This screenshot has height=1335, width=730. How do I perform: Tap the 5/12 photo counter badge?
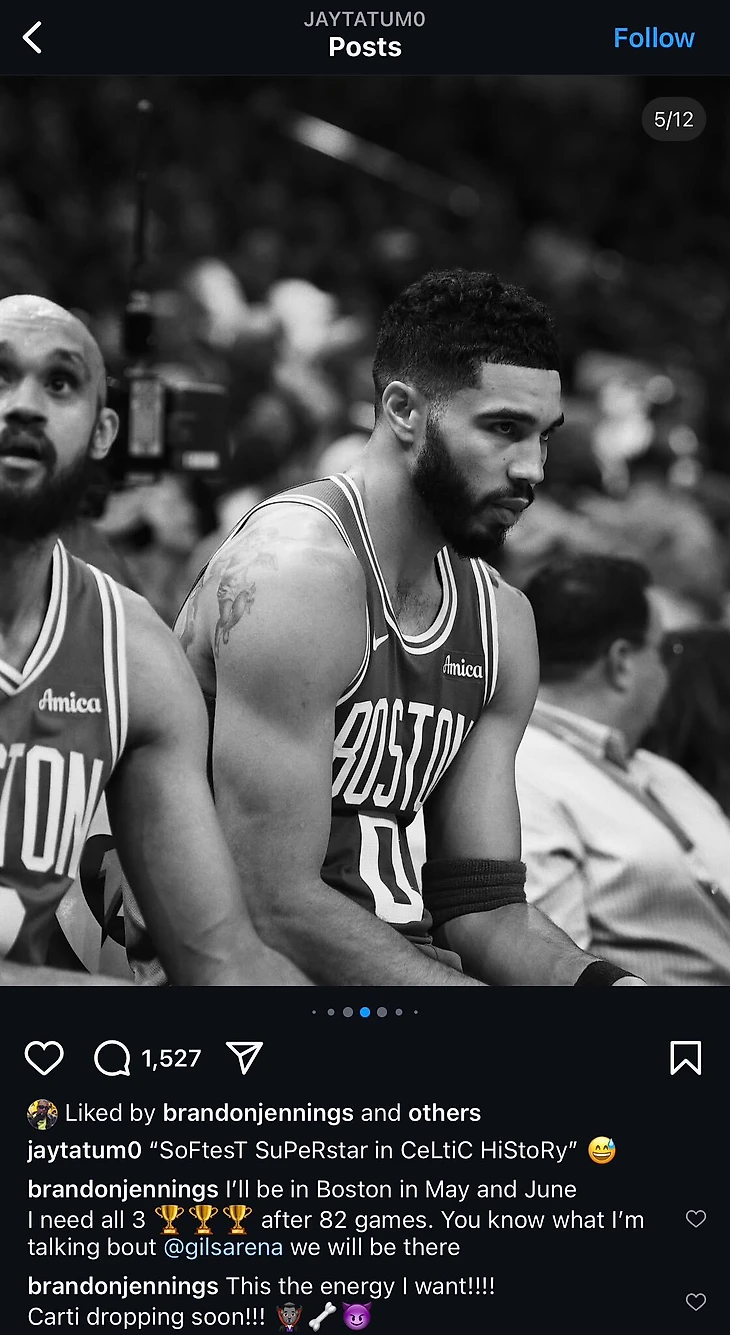click(x=673, y=120)
